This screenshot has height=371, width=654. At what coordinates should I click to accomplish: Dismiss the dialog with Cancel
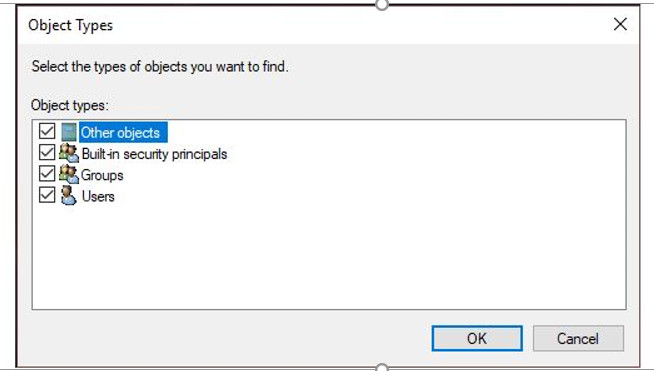tap(578, 338)
